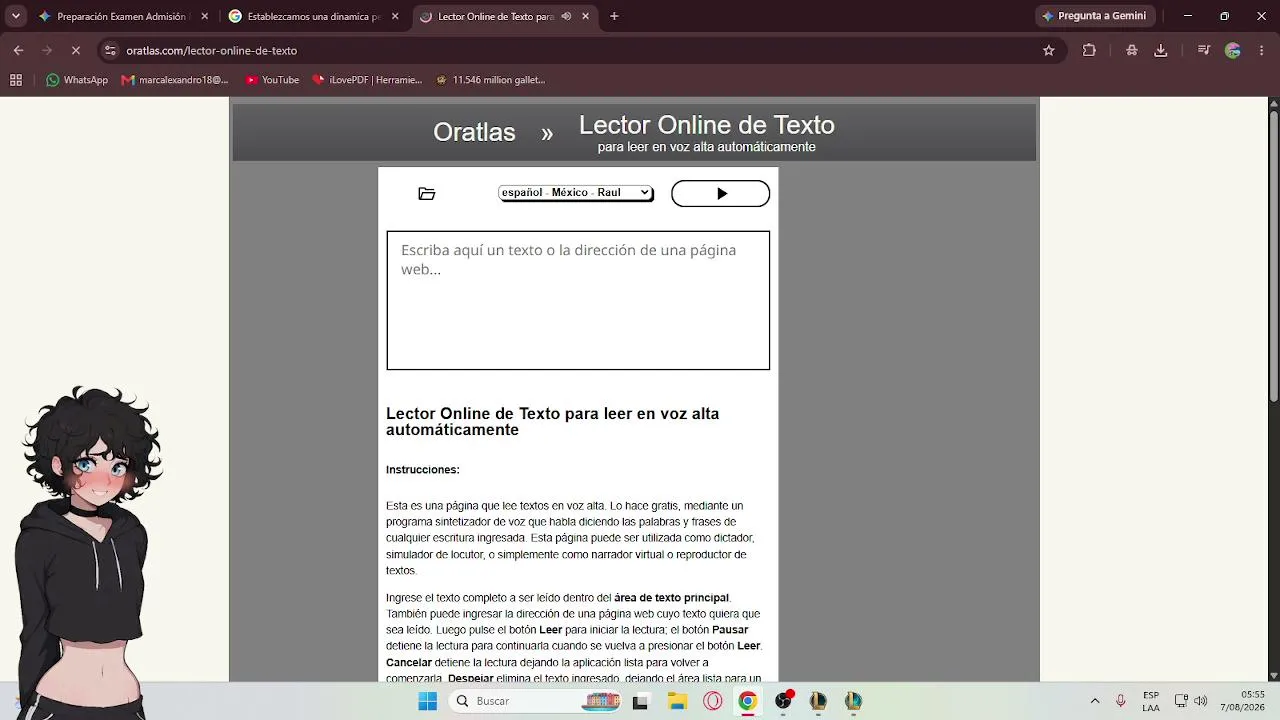Open the YouTube bookmark
1280x720 pixels.
[x=272, y=80]
